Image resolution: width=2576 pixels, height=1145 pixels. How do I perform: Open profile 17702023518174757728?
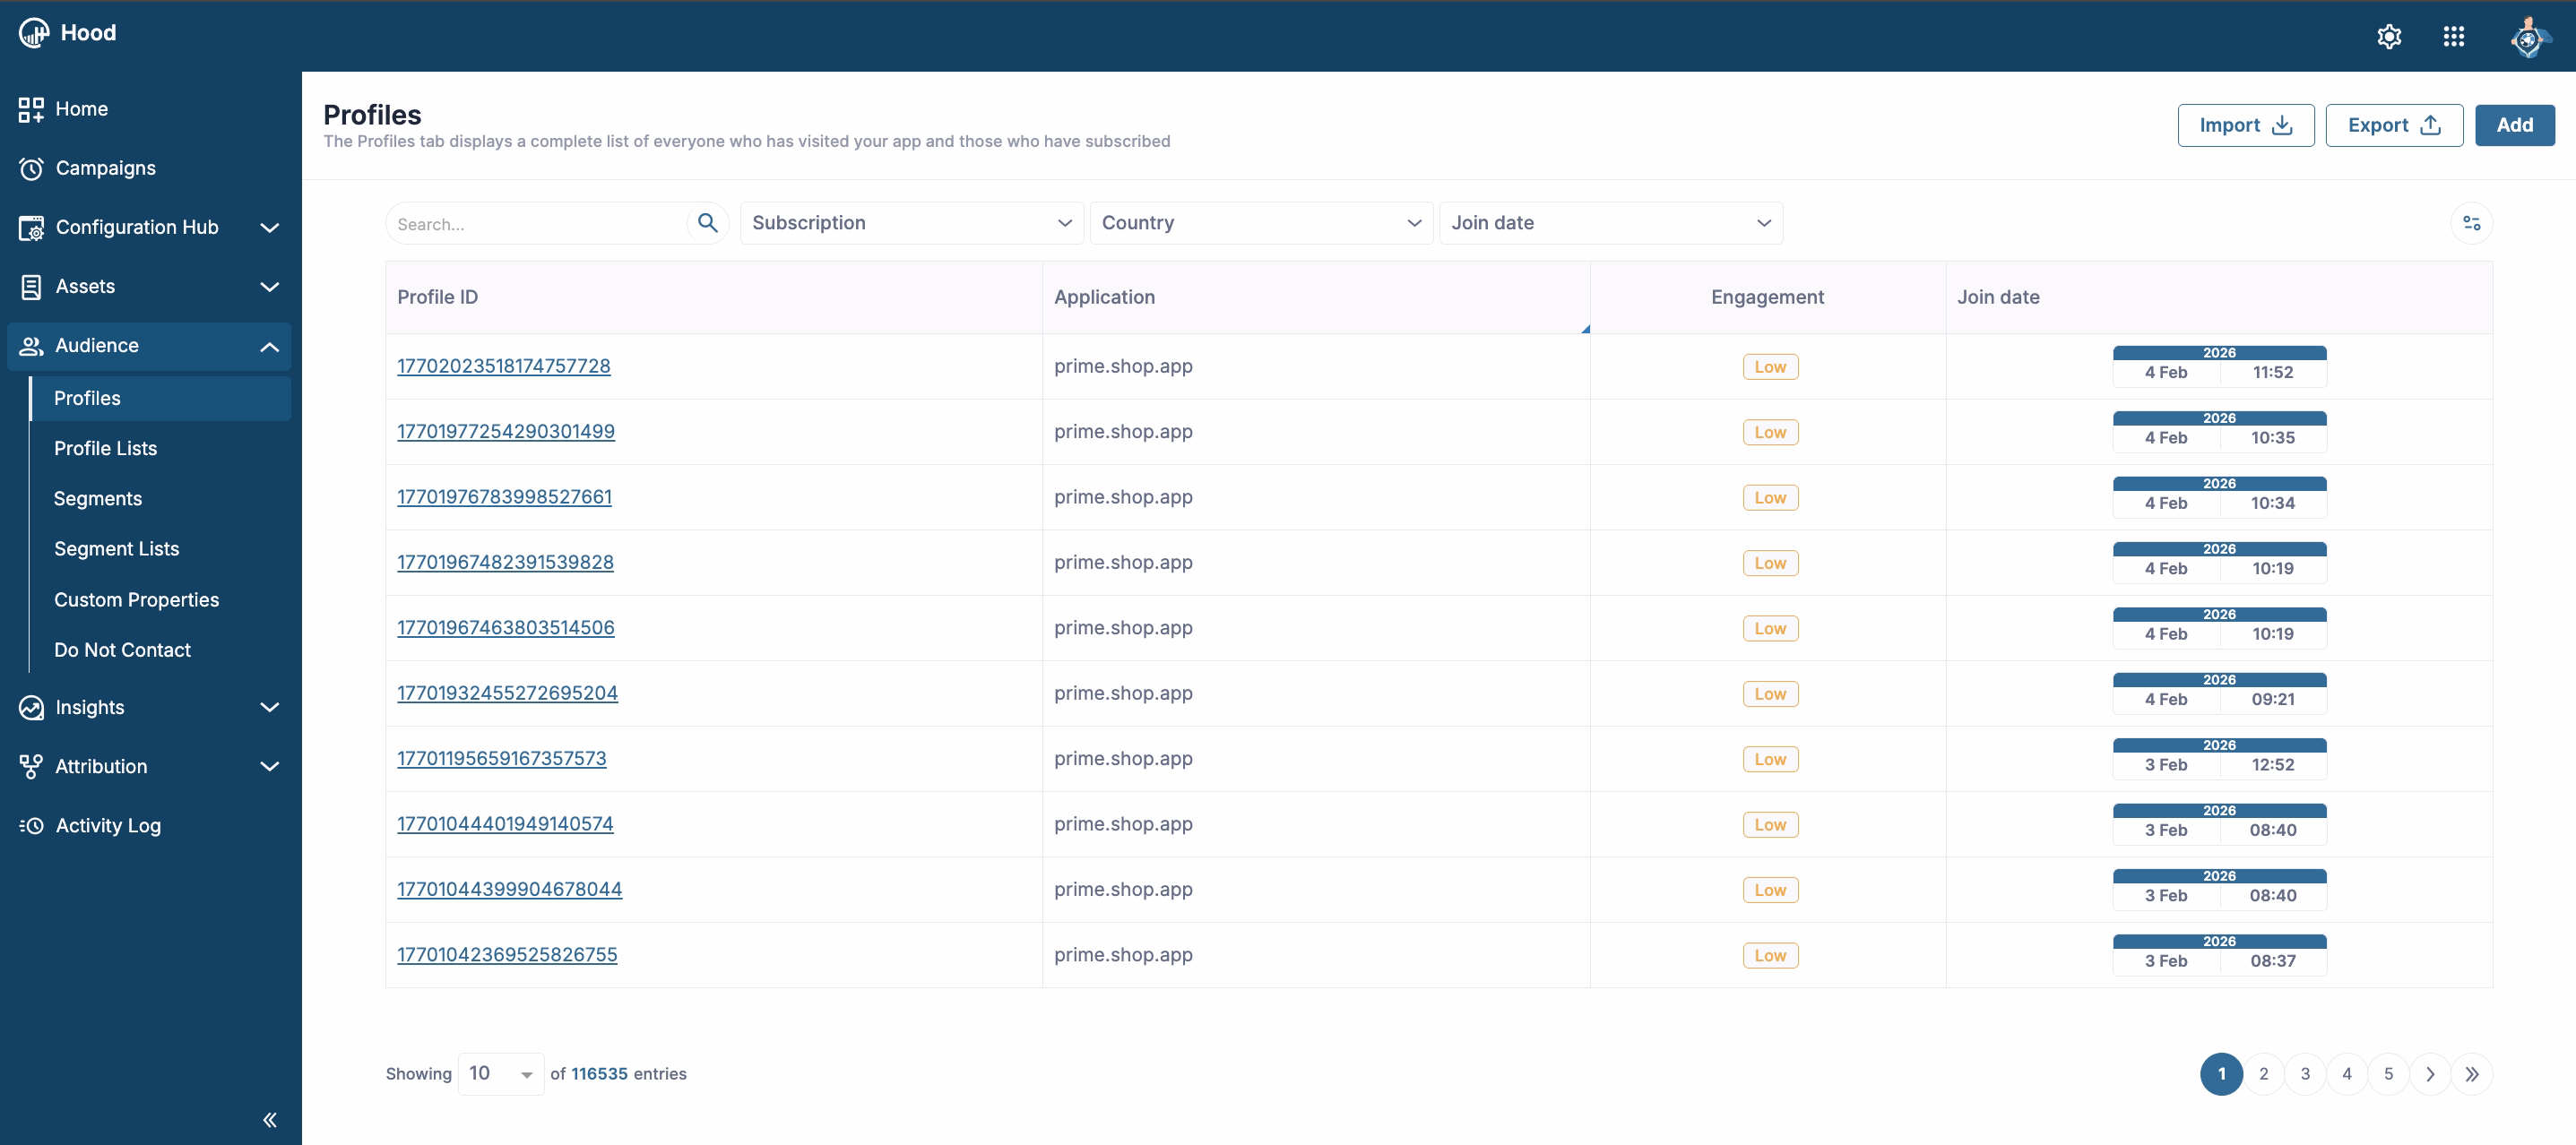[x=503, y=366]
